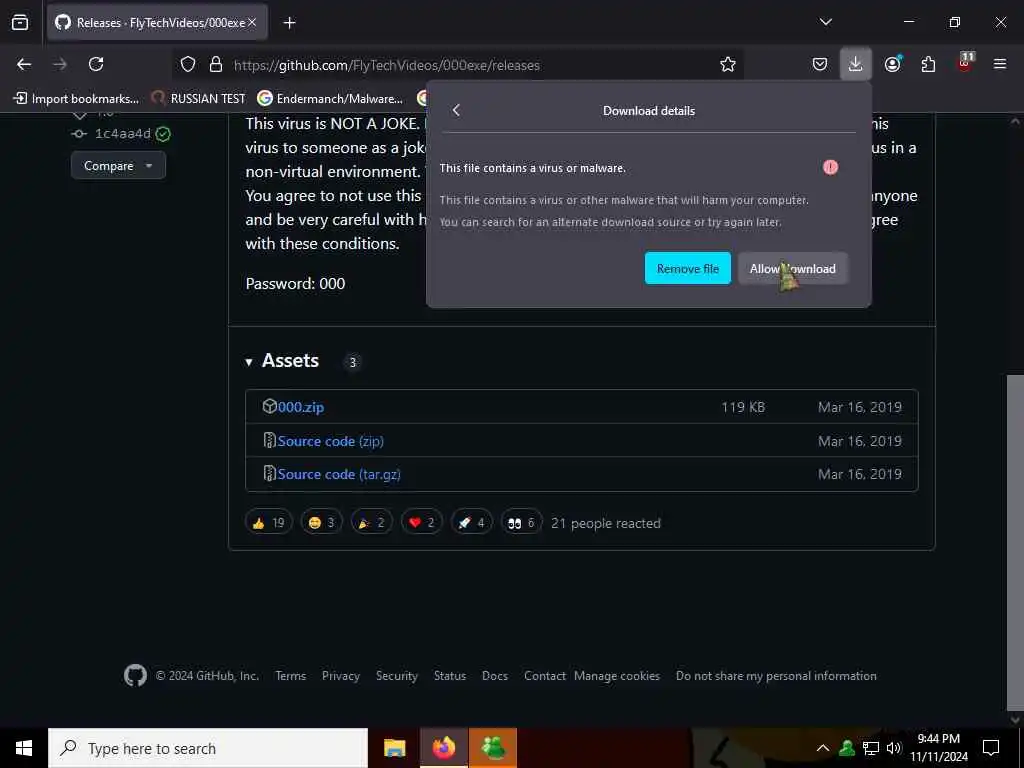The width and height of the screenshot is (1024, 768).
Task: Click Do not share my personal information
Action: (776, 676)
